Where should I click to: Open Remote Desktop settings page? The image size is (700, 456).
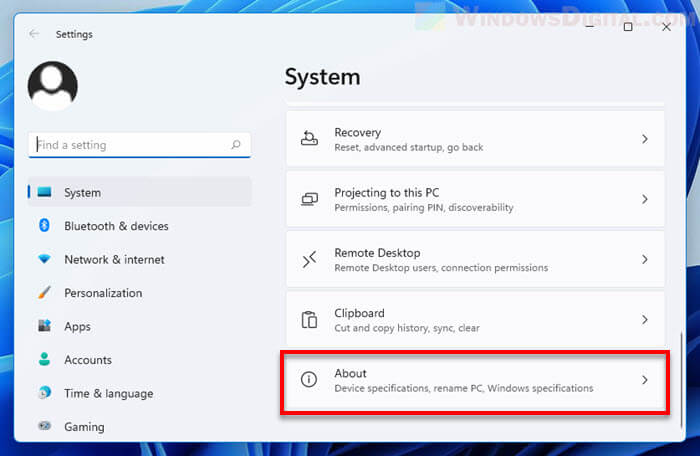475,259
